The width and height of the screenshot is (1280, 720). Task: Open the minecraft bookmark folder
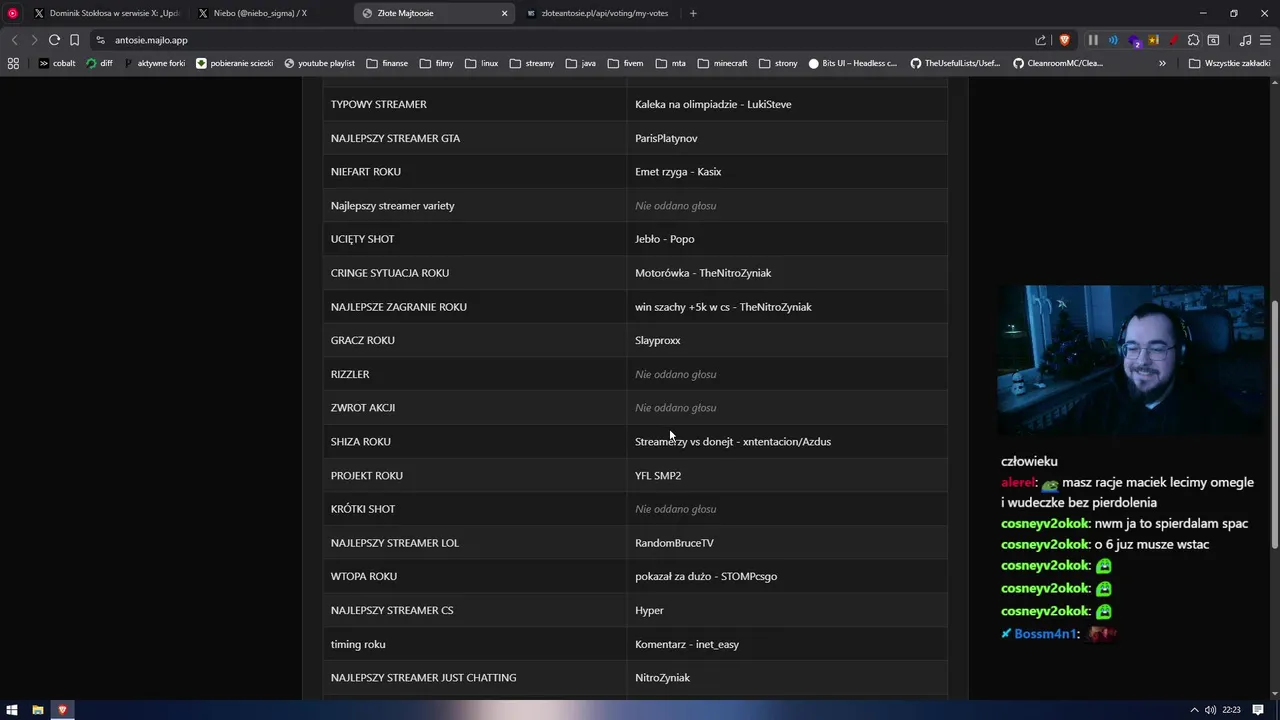pos(725,63)
